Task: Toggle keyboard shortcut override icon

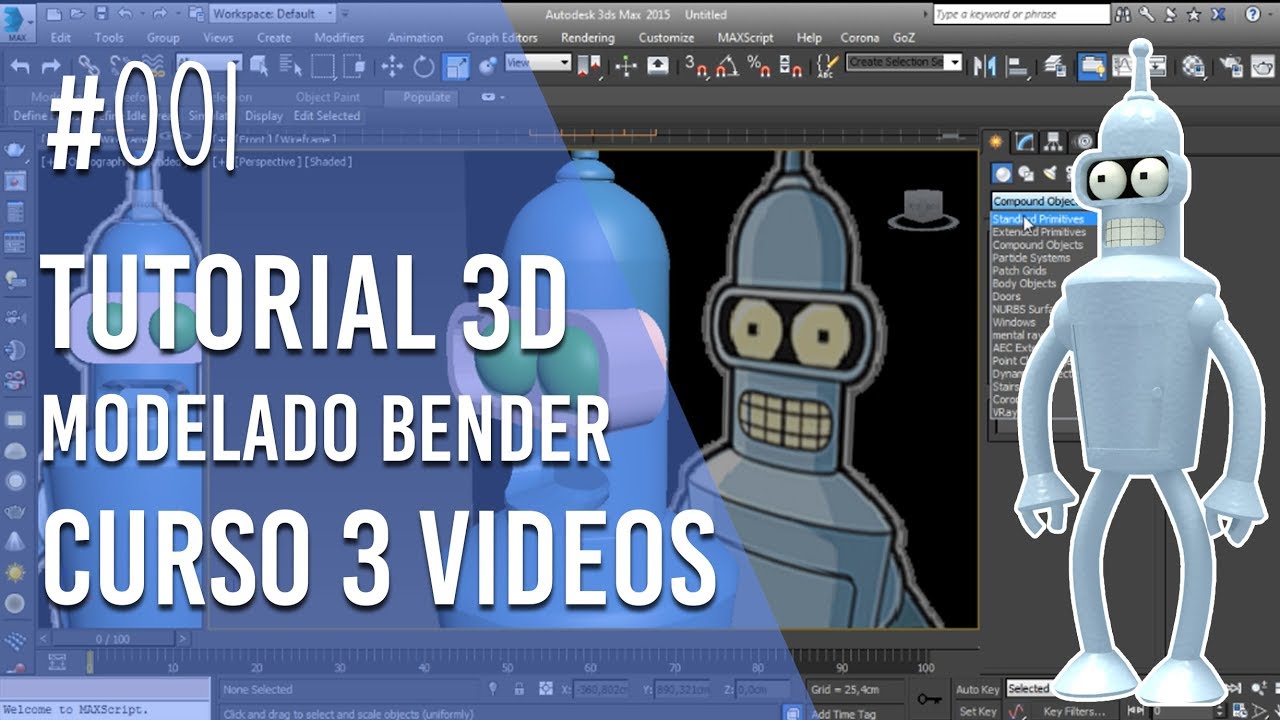Action: click(658, 66)
